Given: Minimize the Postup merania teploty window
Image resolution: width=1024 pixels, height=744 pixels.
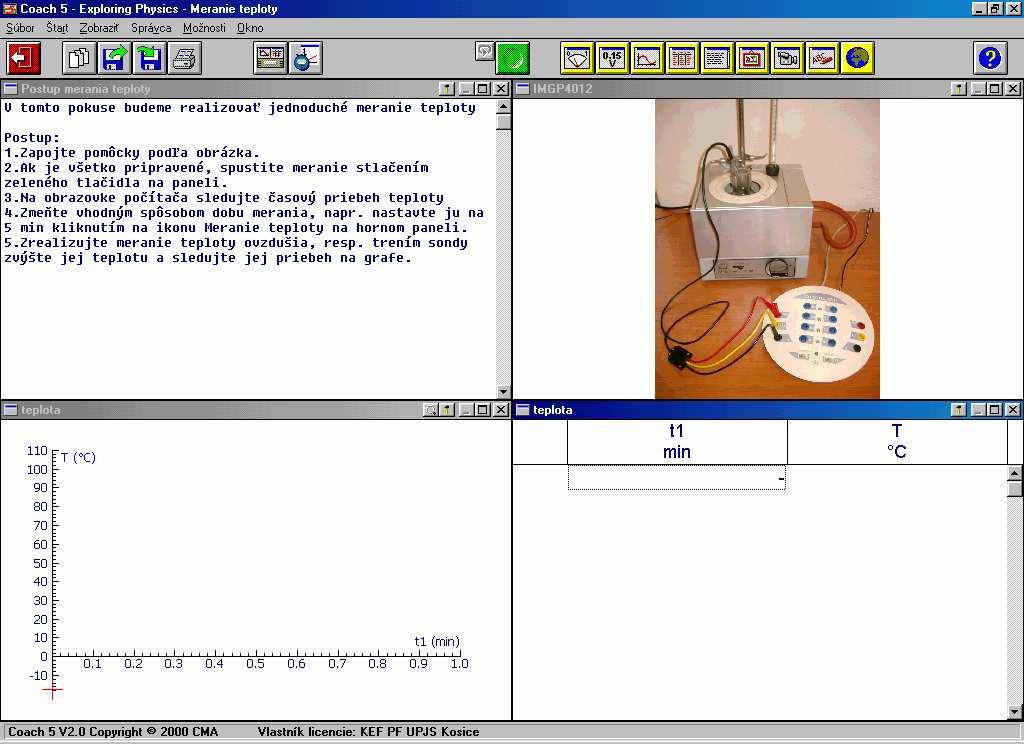Looking at the screenshot, I should [466, 88].
